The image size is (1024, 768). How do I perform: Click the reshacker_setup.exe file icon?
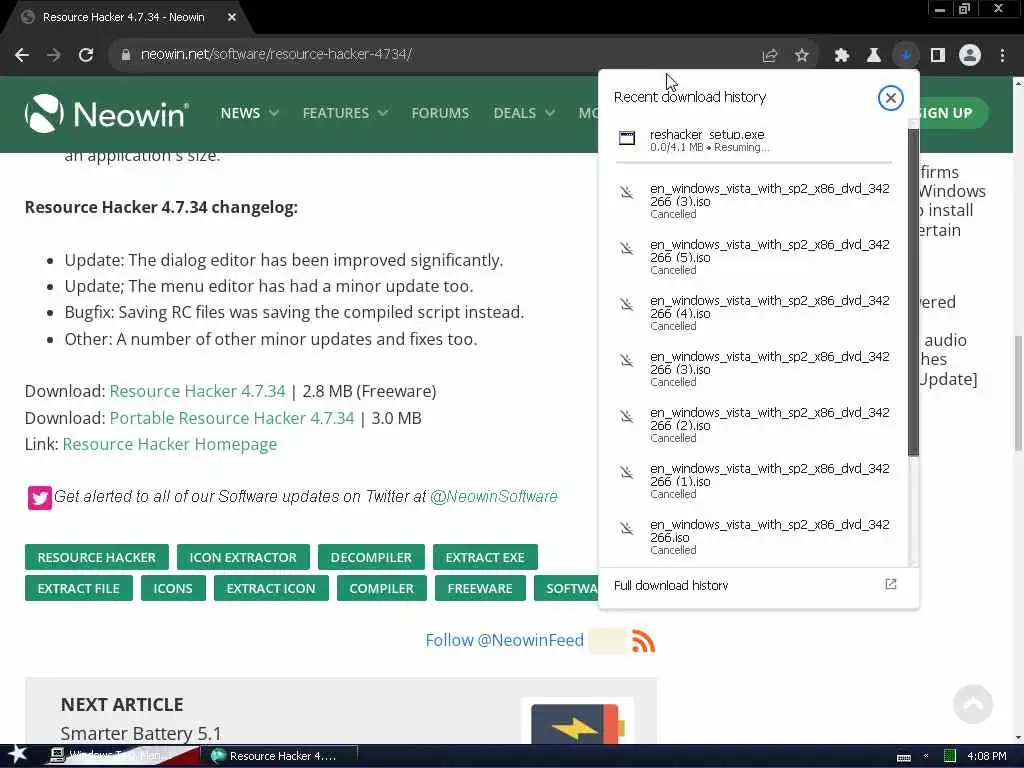[x=627, y=138]
